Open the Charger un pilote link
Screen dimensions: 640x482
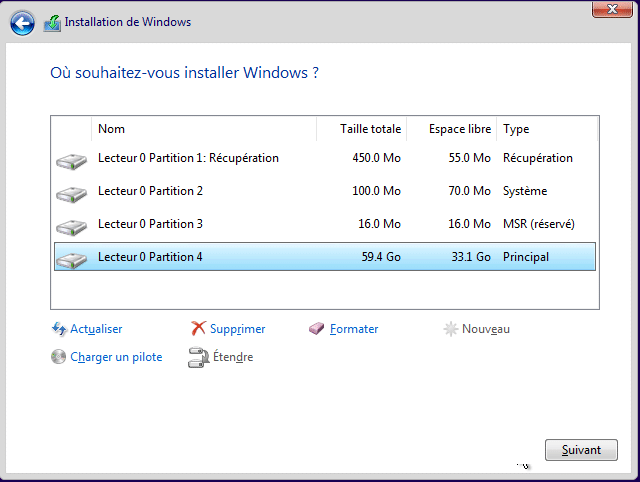[116, 357]
